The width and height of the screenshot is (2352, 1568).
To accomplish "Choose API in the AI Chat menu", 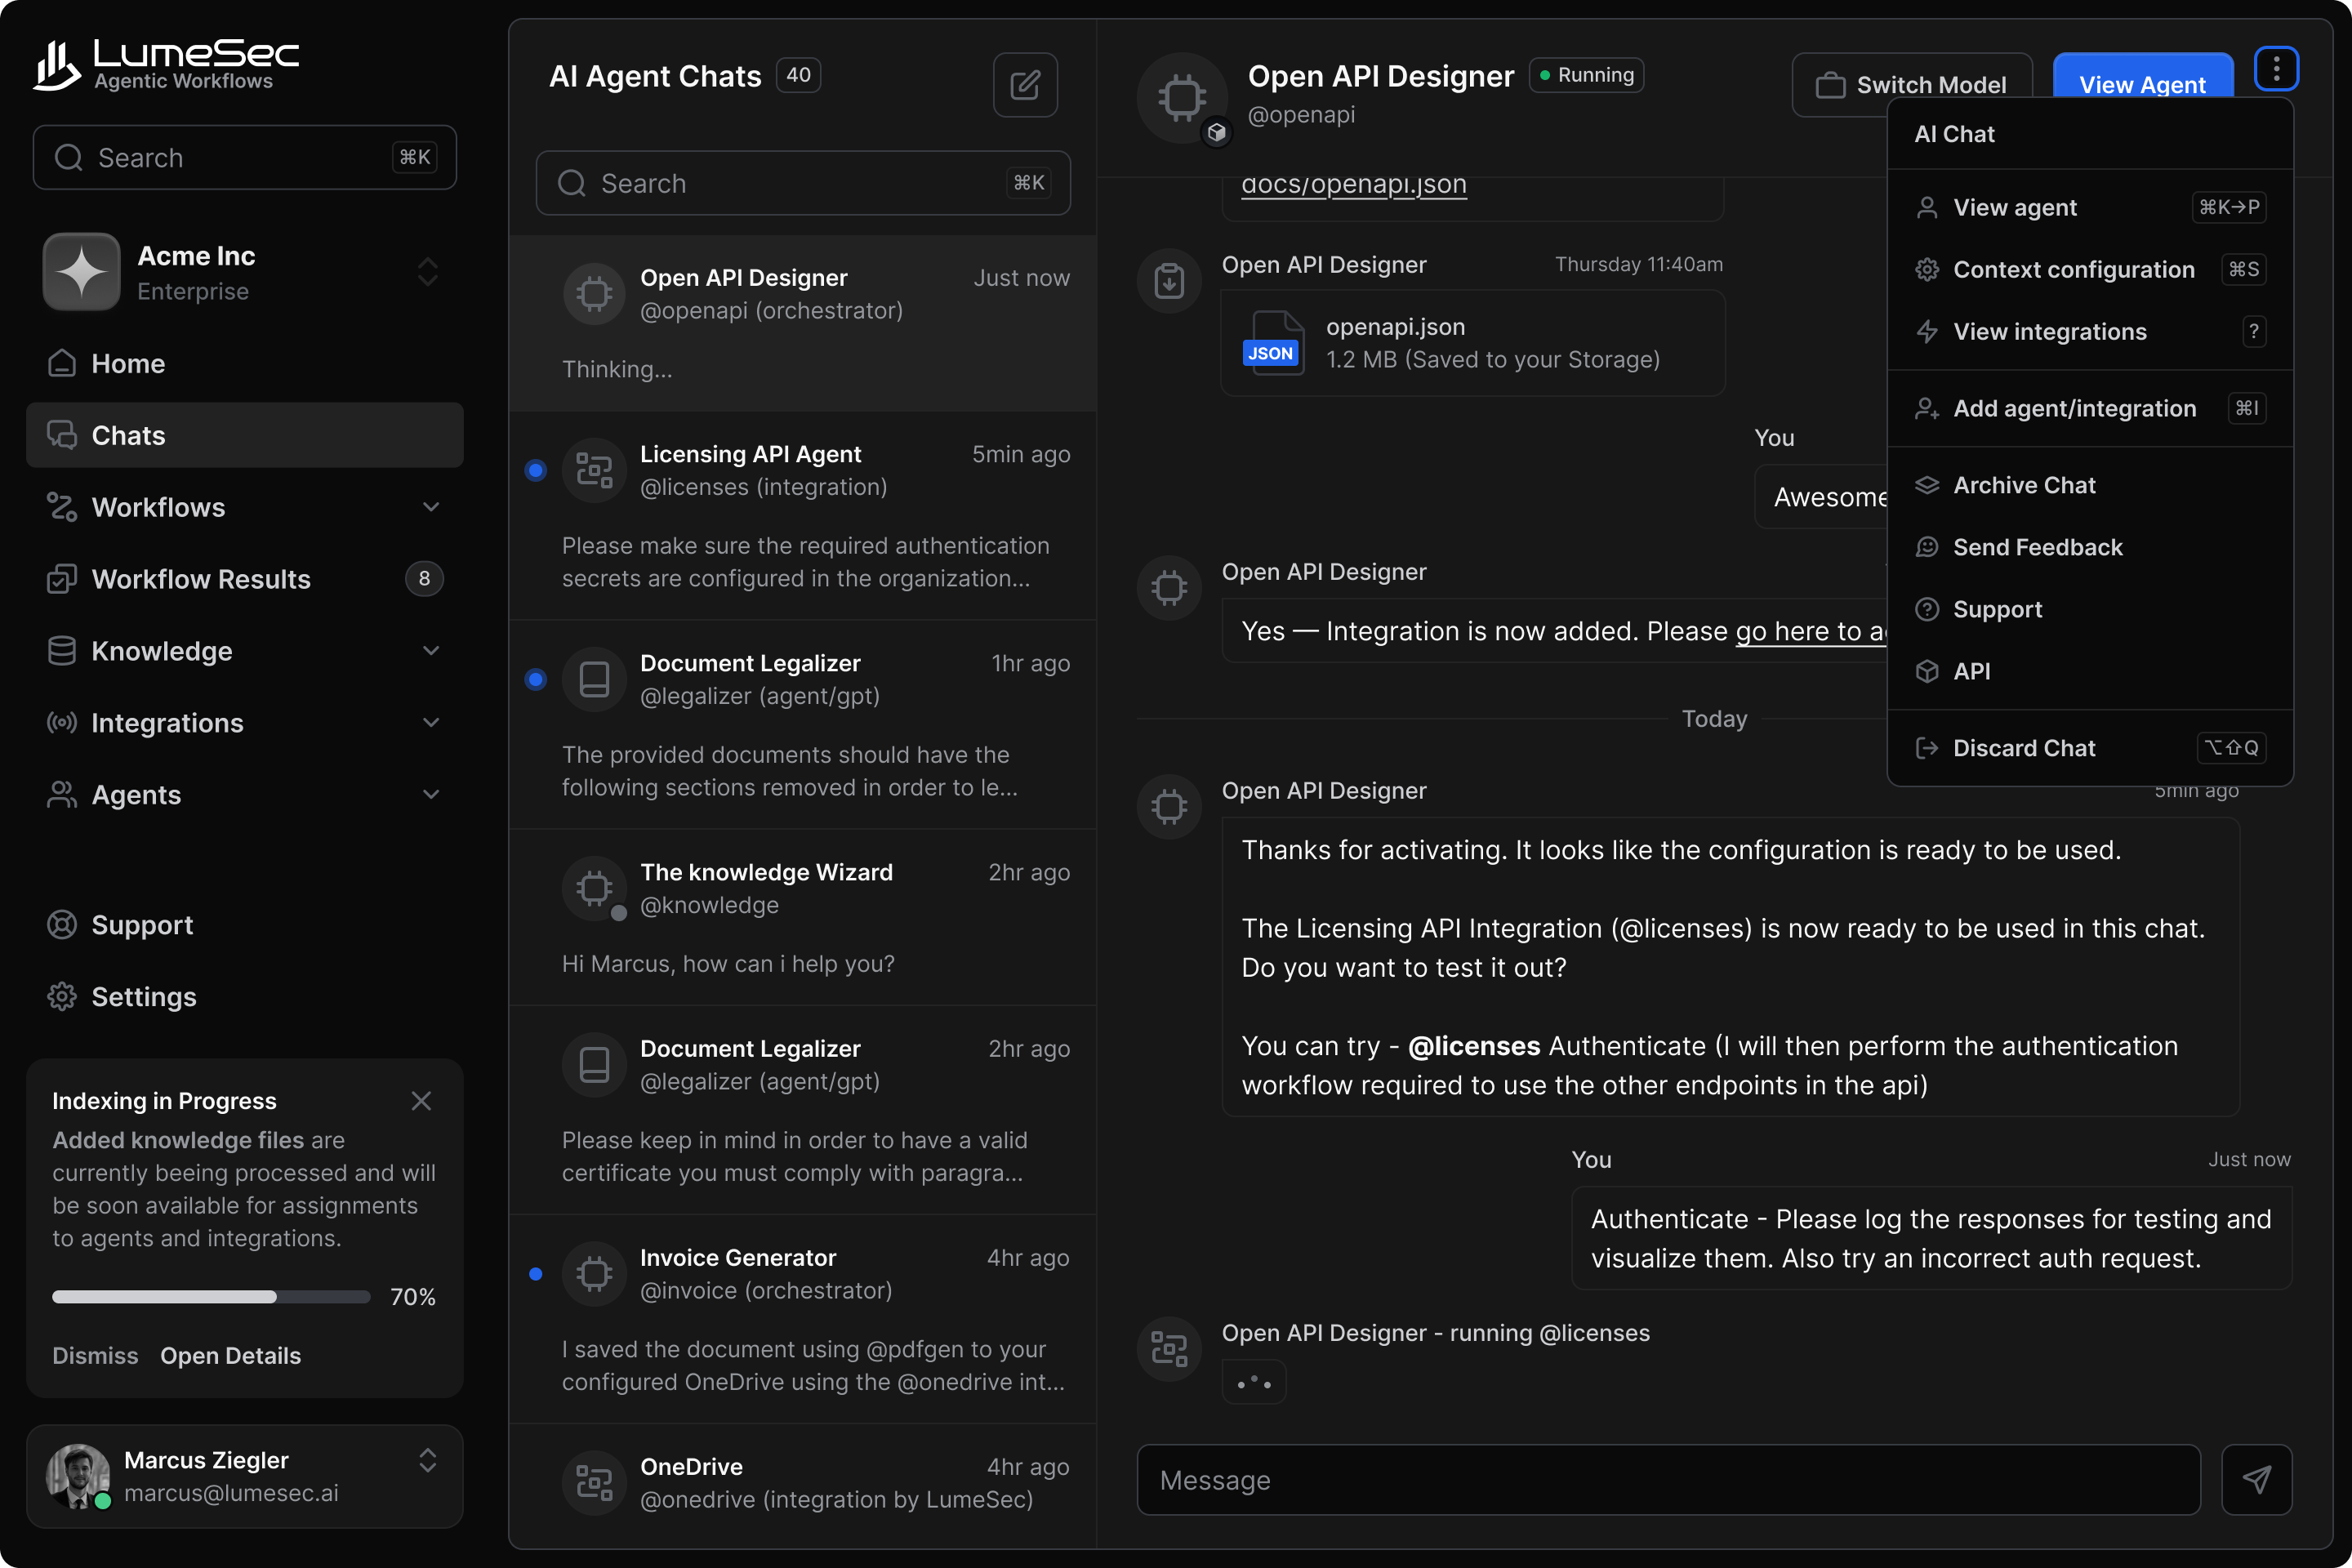I will click(x=2090, y=671).
